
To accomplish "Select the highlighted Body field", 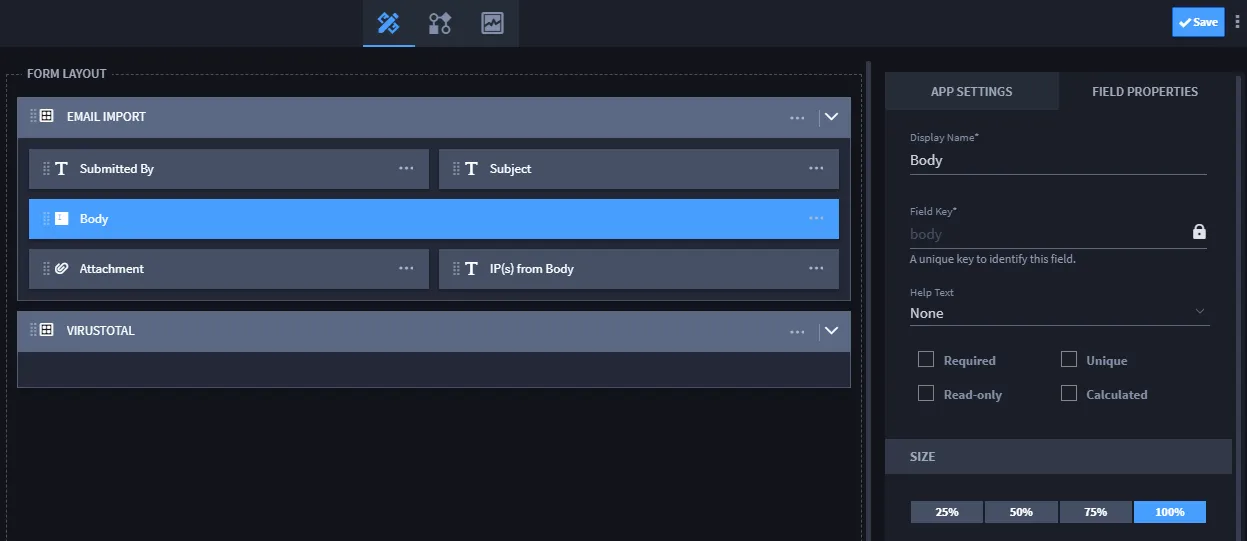I will 434,219.
